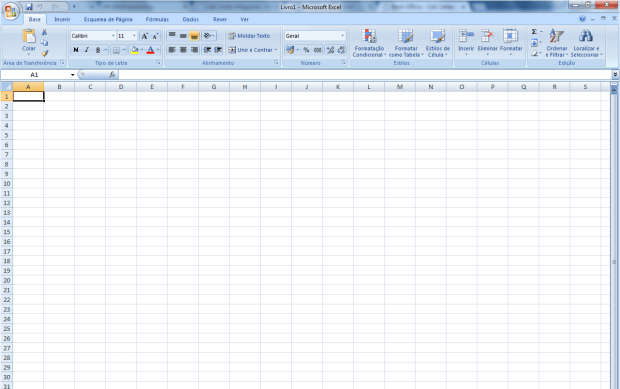Click Eliminar cells button
Image resolution: width=620 pixels, height=389 pixels.
click(x=488, y=42)
